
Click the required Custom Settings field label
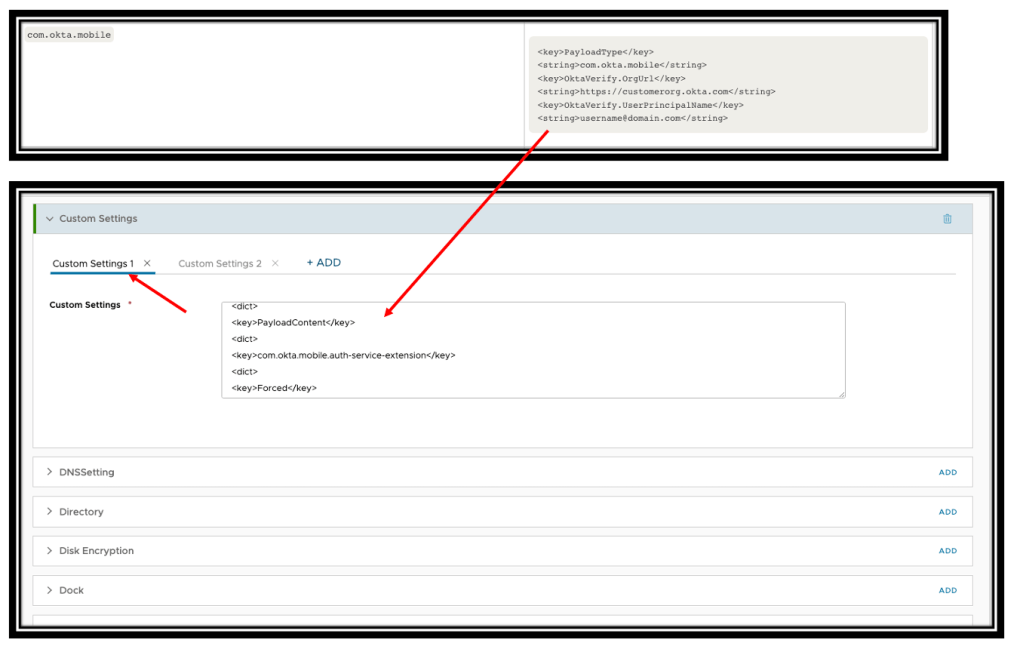tap(85, 305)
